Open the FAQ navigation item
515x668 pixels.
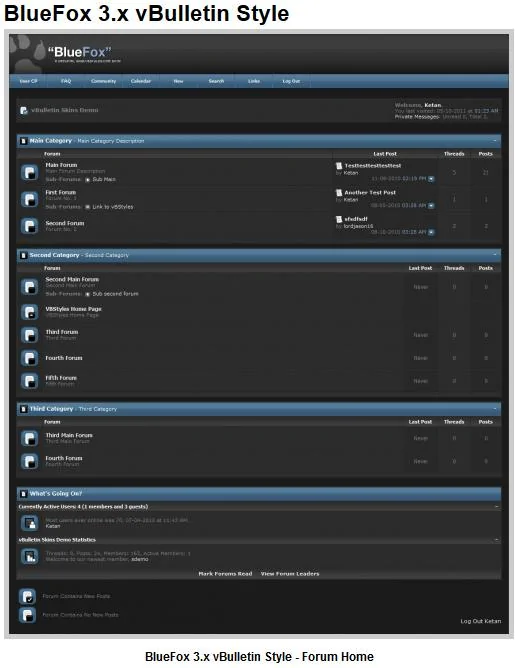pyautogui.click(x=66, y=81)
